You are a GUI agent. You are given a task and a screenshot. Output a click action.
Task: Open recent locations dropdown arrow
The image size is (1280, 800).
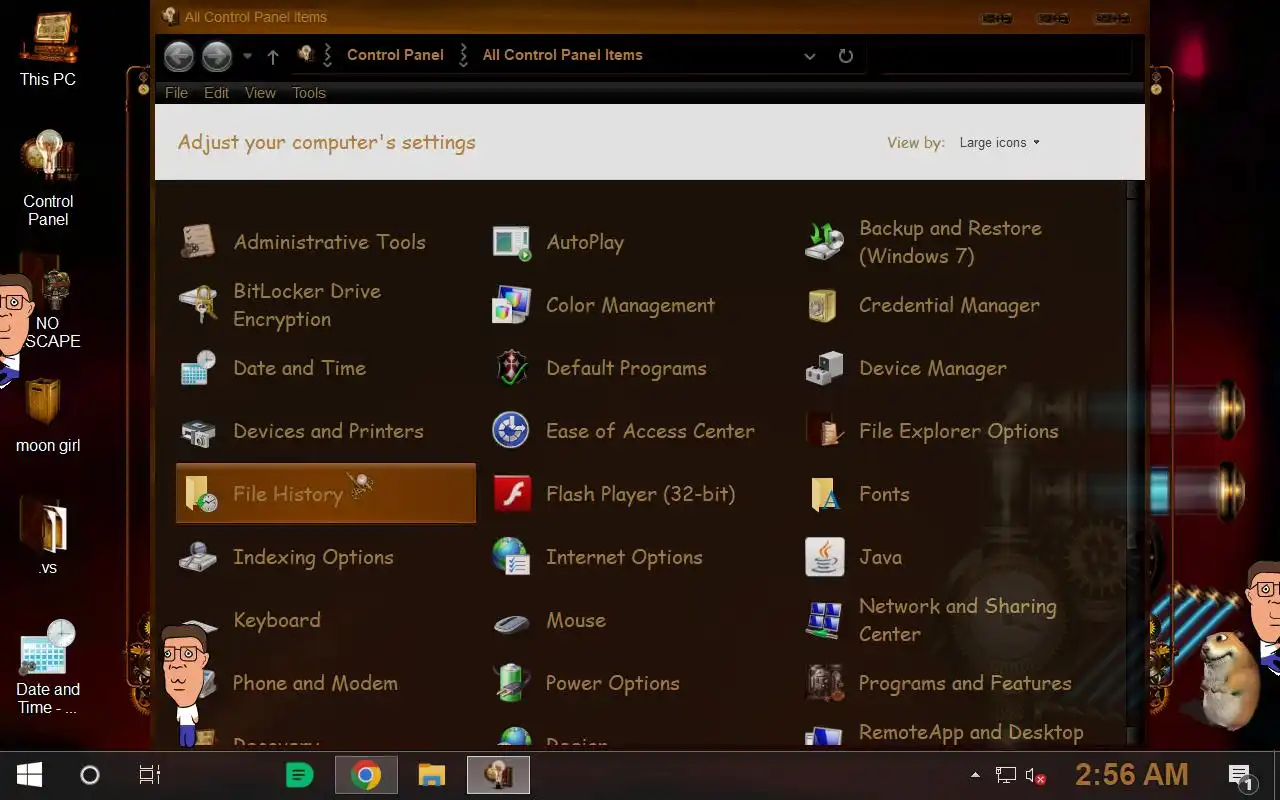tap(247, 56)
